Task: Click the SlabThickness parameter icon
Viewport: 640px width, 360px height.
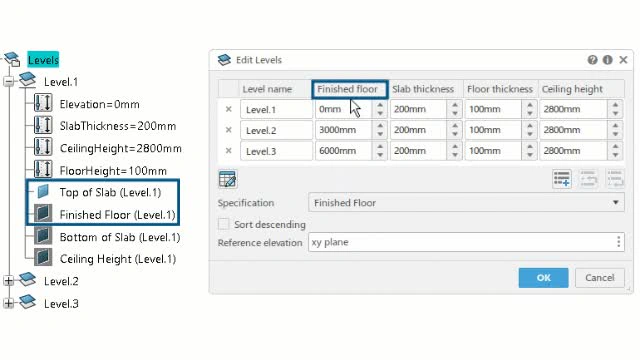Action: click(43, 124)
